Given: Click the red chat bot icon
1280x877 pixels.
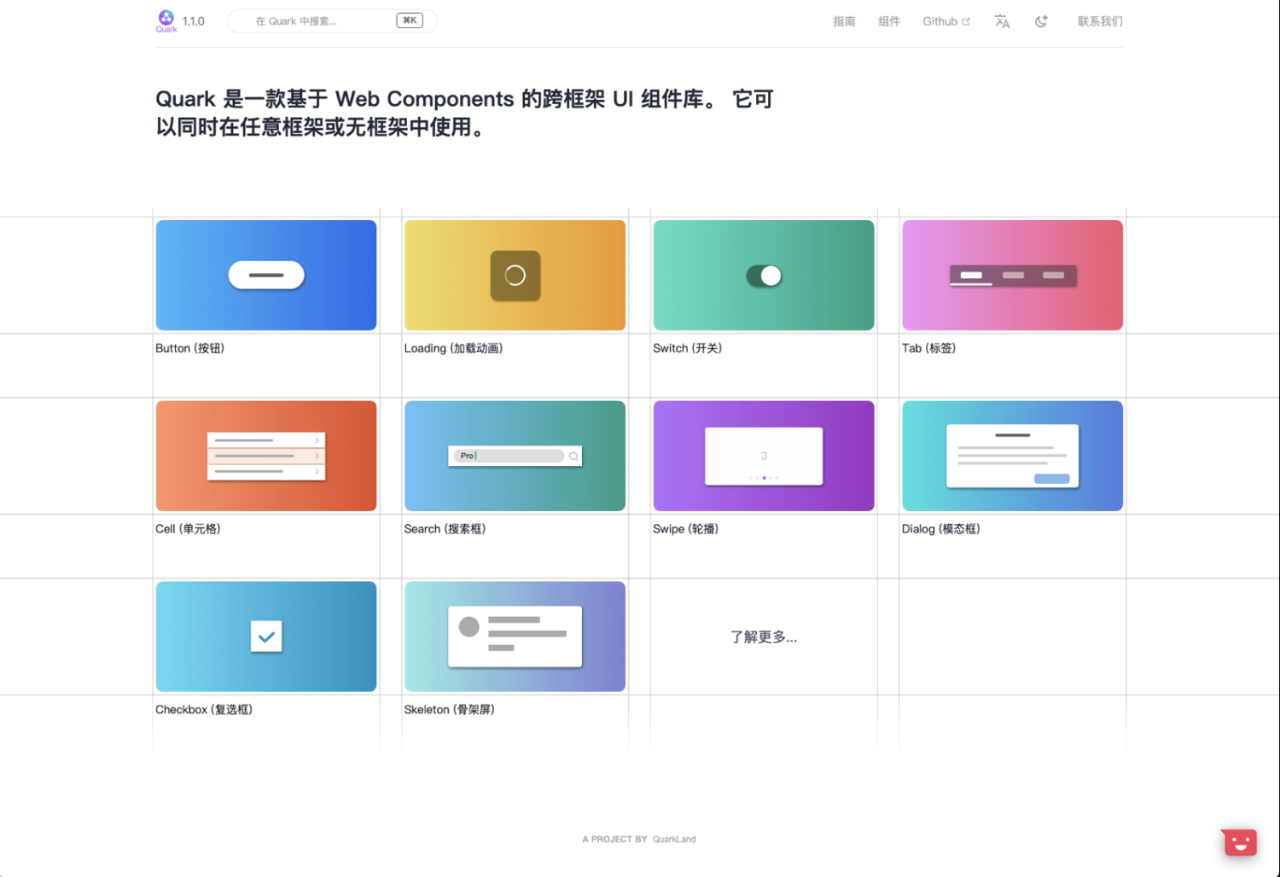Looking at the screenshot, I should 1239,842.
